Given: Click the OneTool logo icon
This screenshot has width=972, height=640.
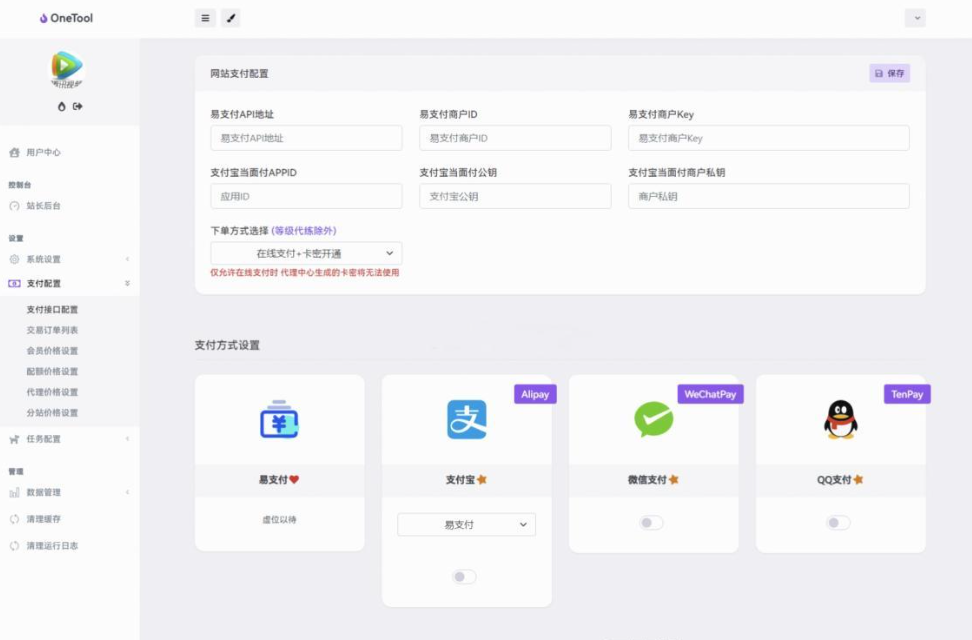Looking at the screenshot, I should point(42,17).
